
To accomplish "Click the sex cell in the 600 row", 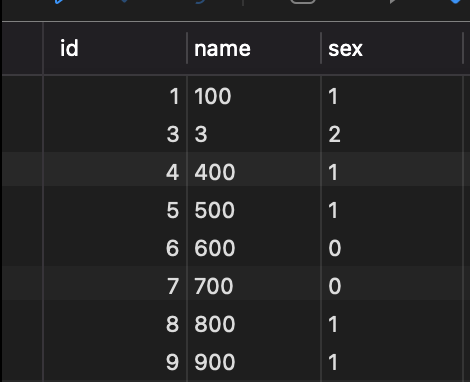I will pyautogui.click(x=392, y=248).
